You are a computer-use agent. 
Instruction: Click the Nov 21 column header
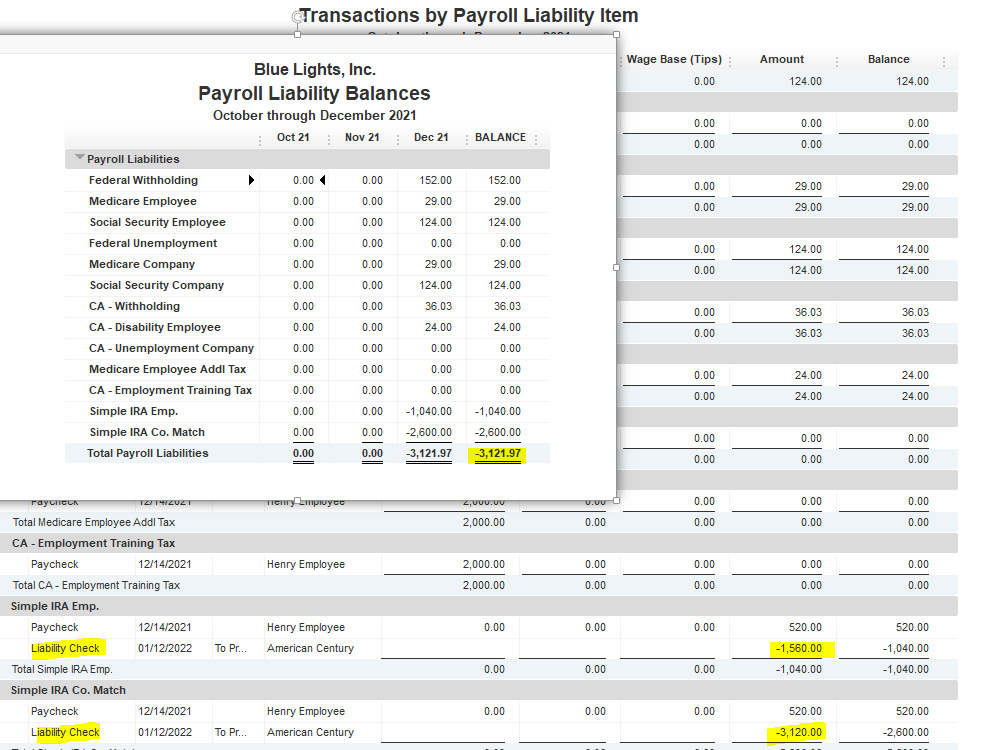point(362,137)
